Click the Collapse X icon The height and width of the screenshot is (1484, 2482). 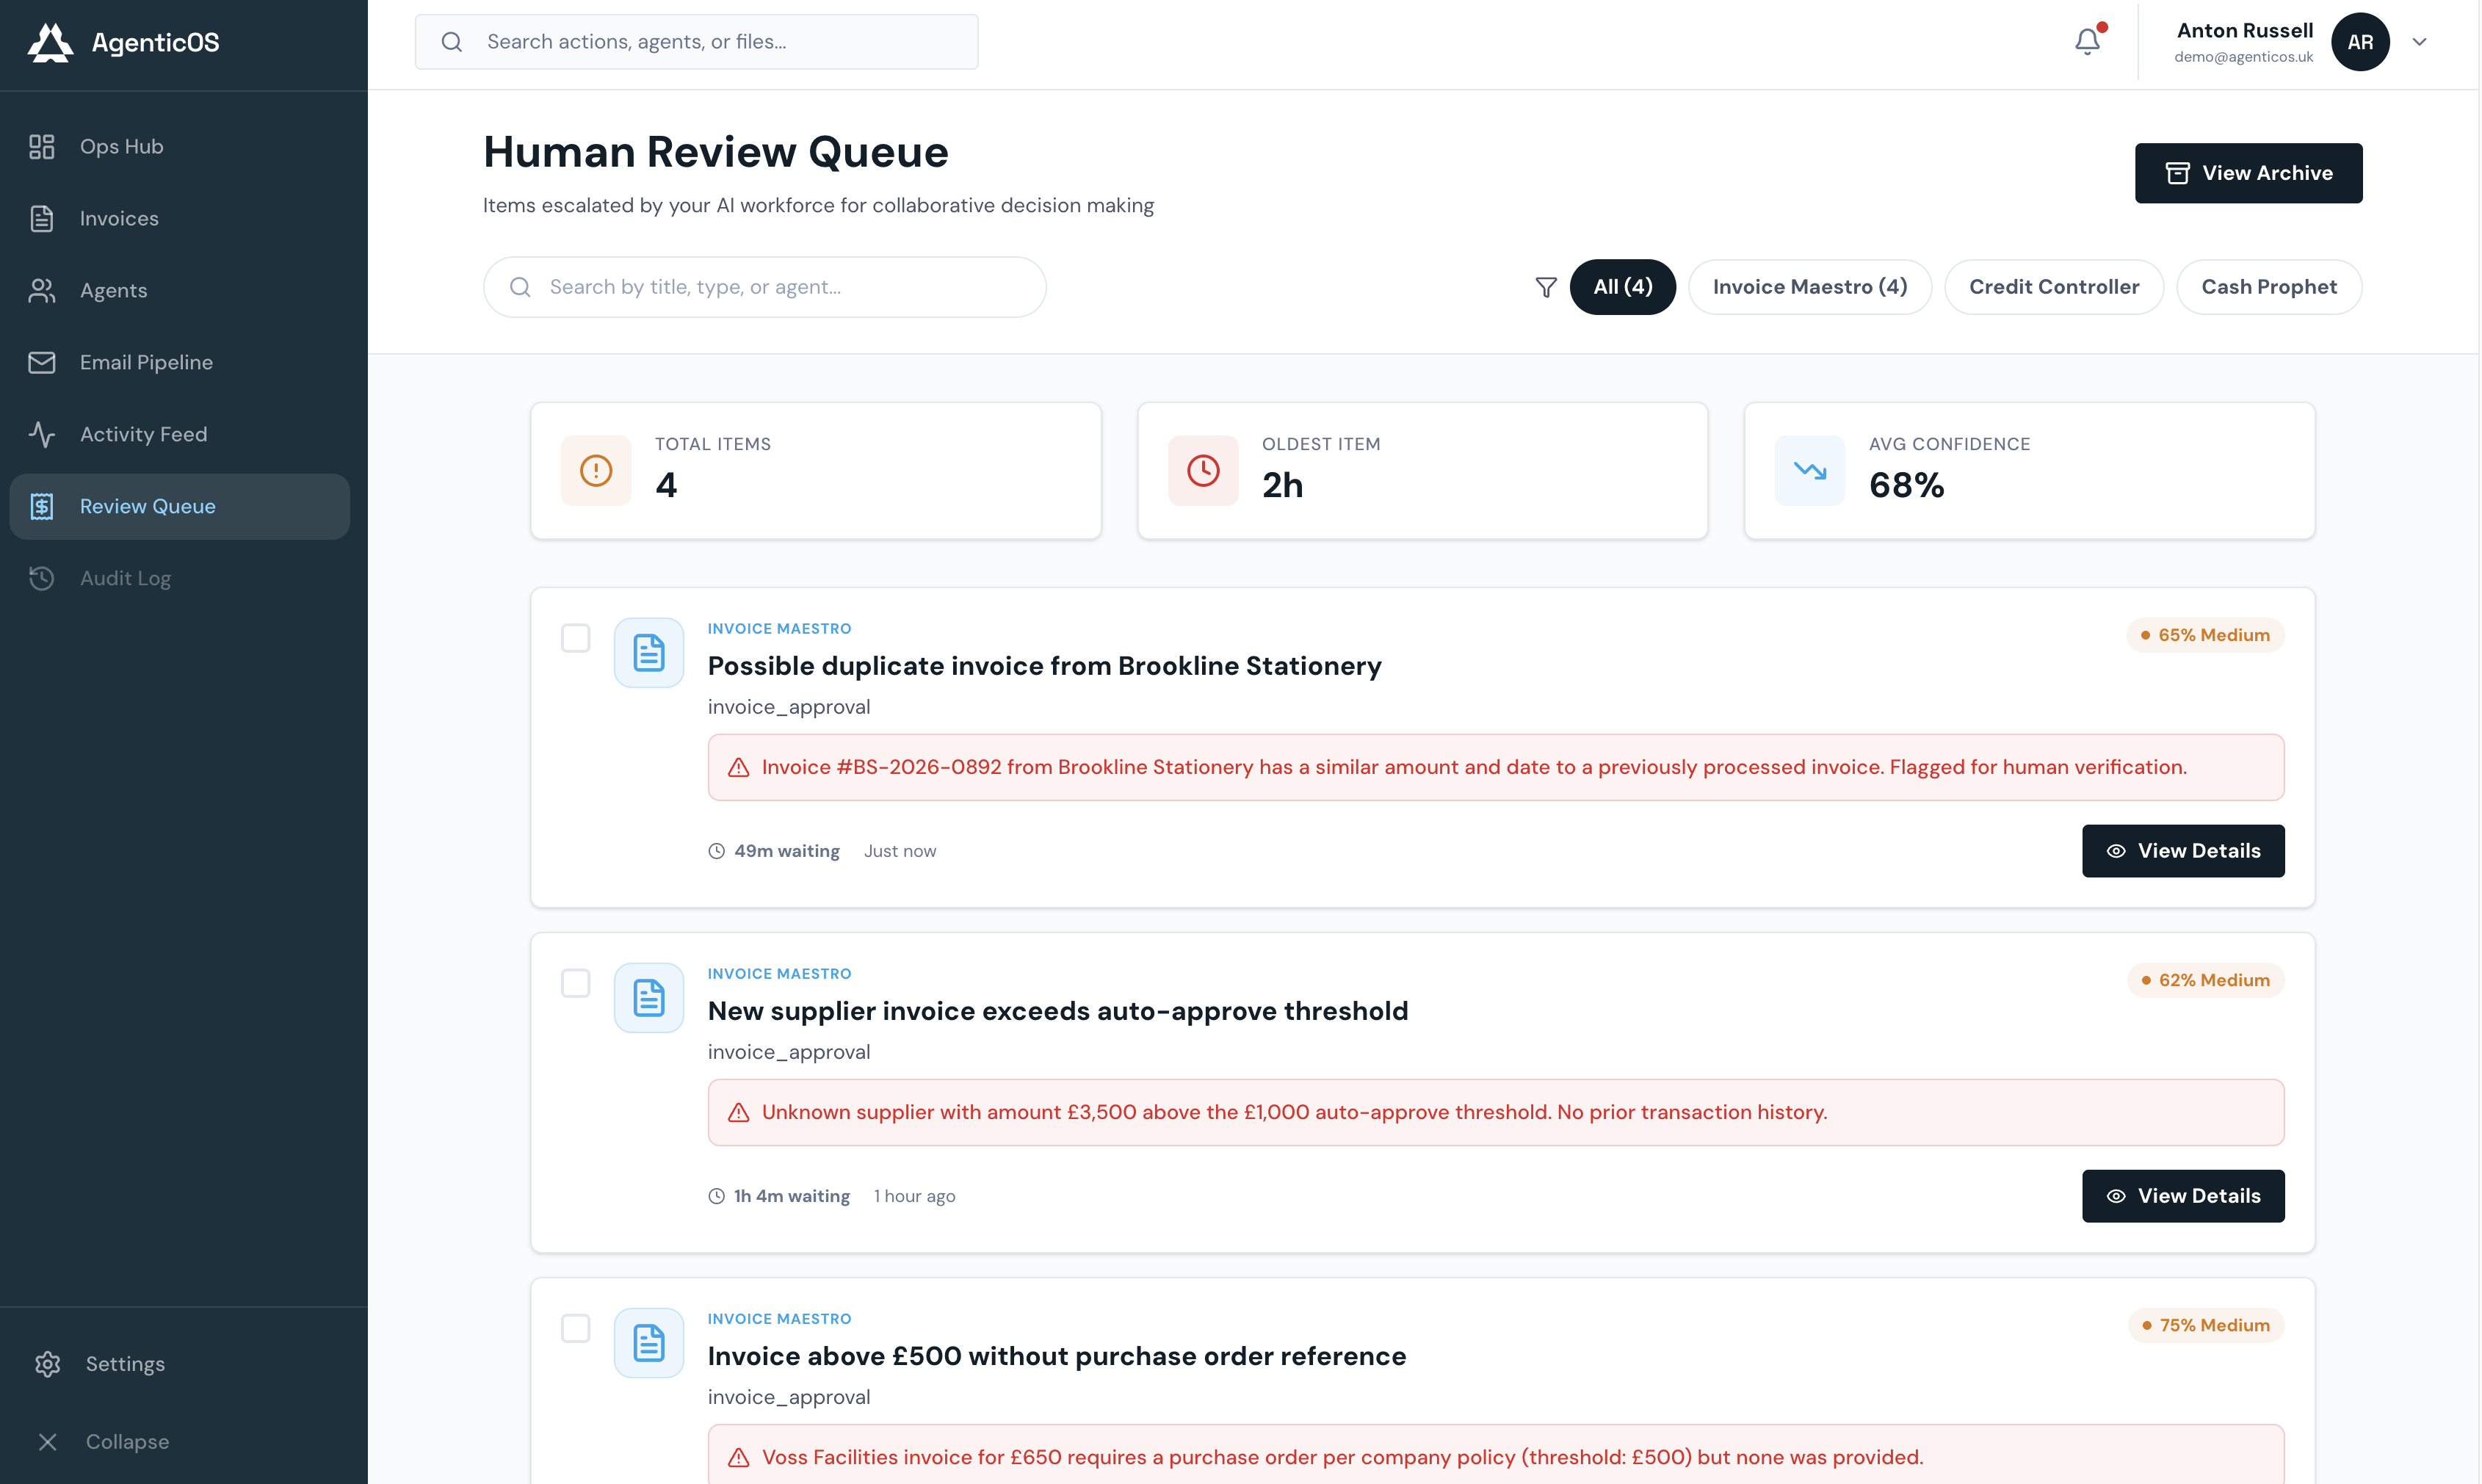[x=48, y=1442]
